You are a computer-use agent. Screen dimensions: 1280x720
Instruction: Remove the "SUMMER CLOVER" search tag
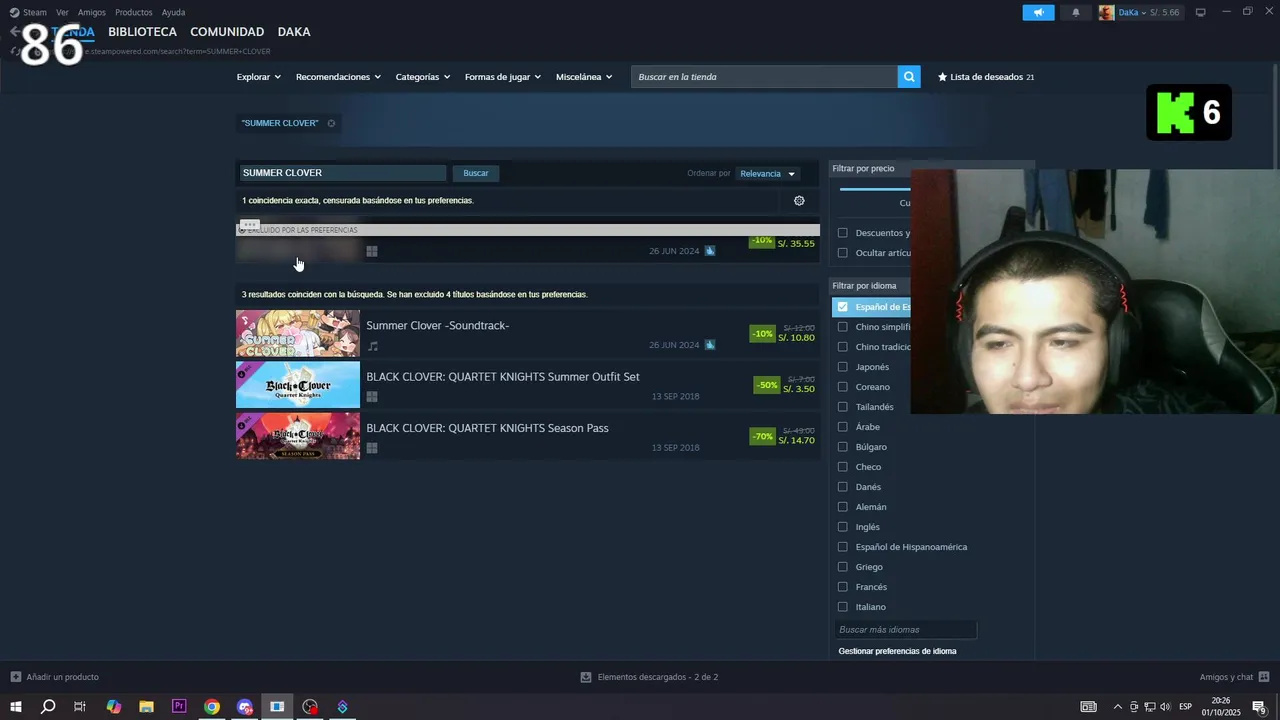(331, 123)
